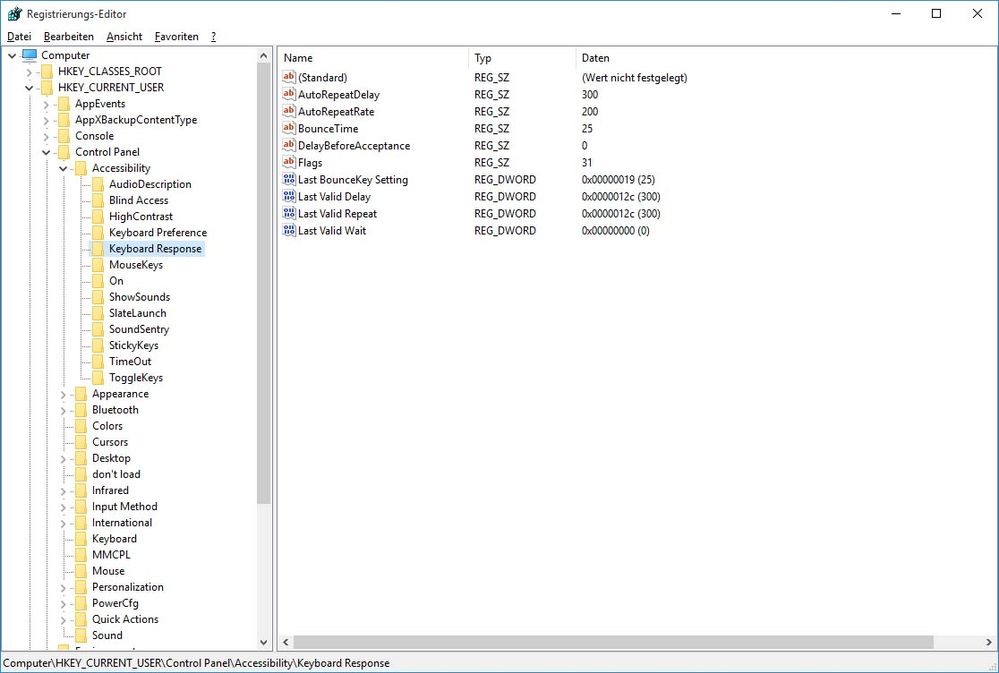Viewport: 999px width, 673px height.
Task: Click the horizontal scrollbar in values pane
Action: click(x=608, y=642)
